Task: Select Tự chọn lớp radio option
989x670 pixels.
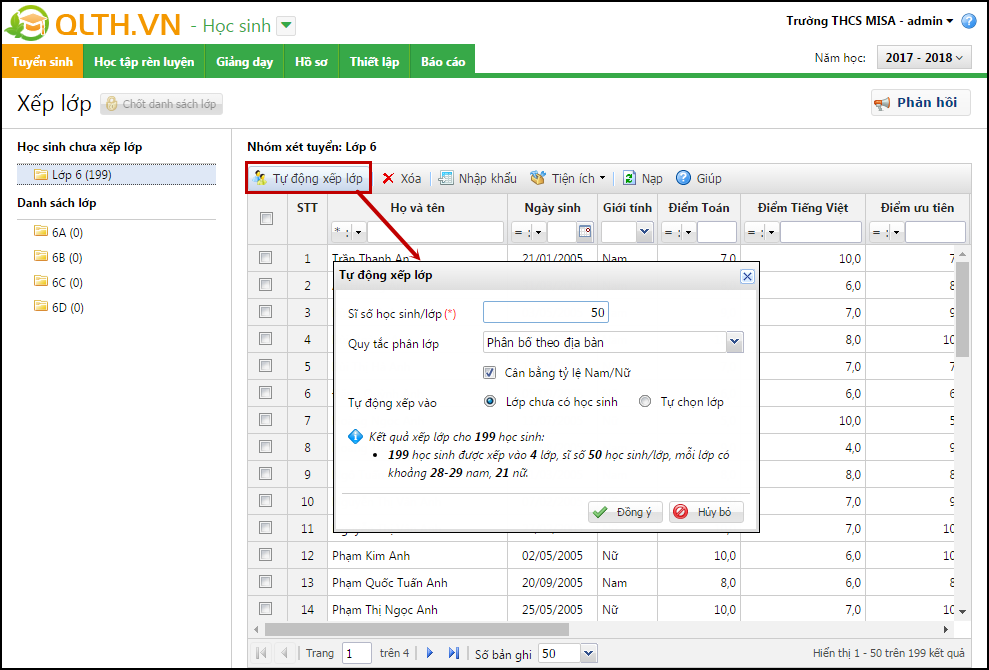Action: point(645,401)
